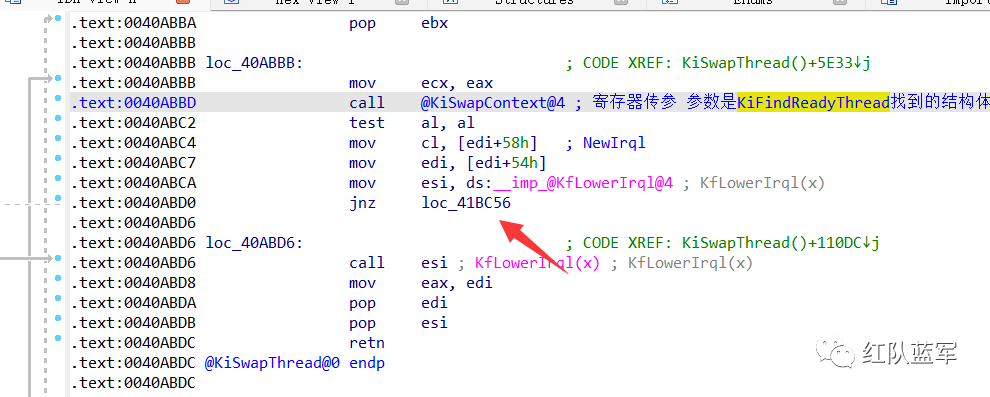
Task: Click address .text:0040ABDA
Action: coord(133,303)
